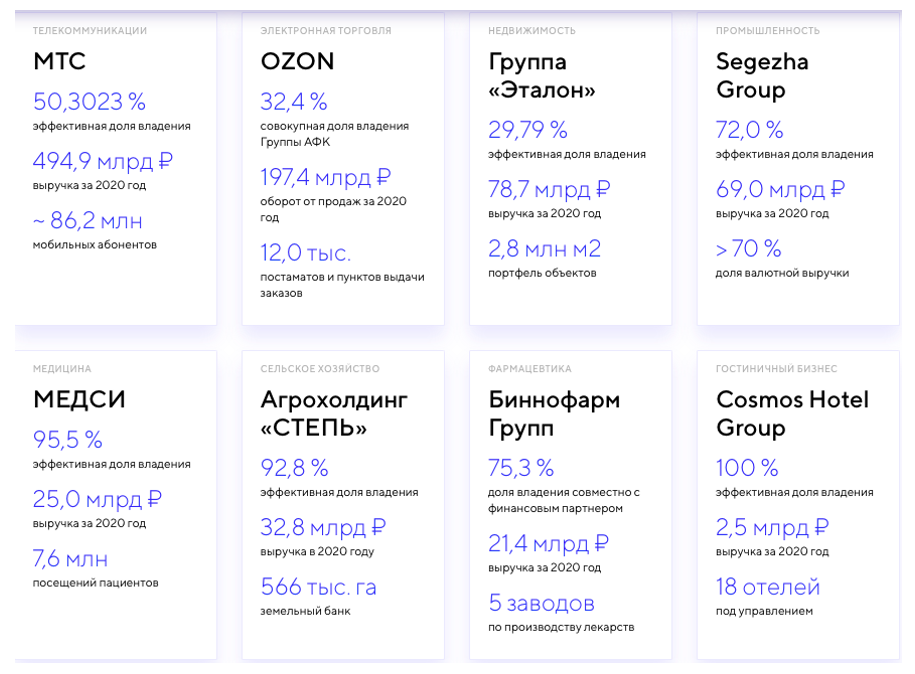Click the НЕДВИЖИМОСТЬ category label

[x=532, y=31]
